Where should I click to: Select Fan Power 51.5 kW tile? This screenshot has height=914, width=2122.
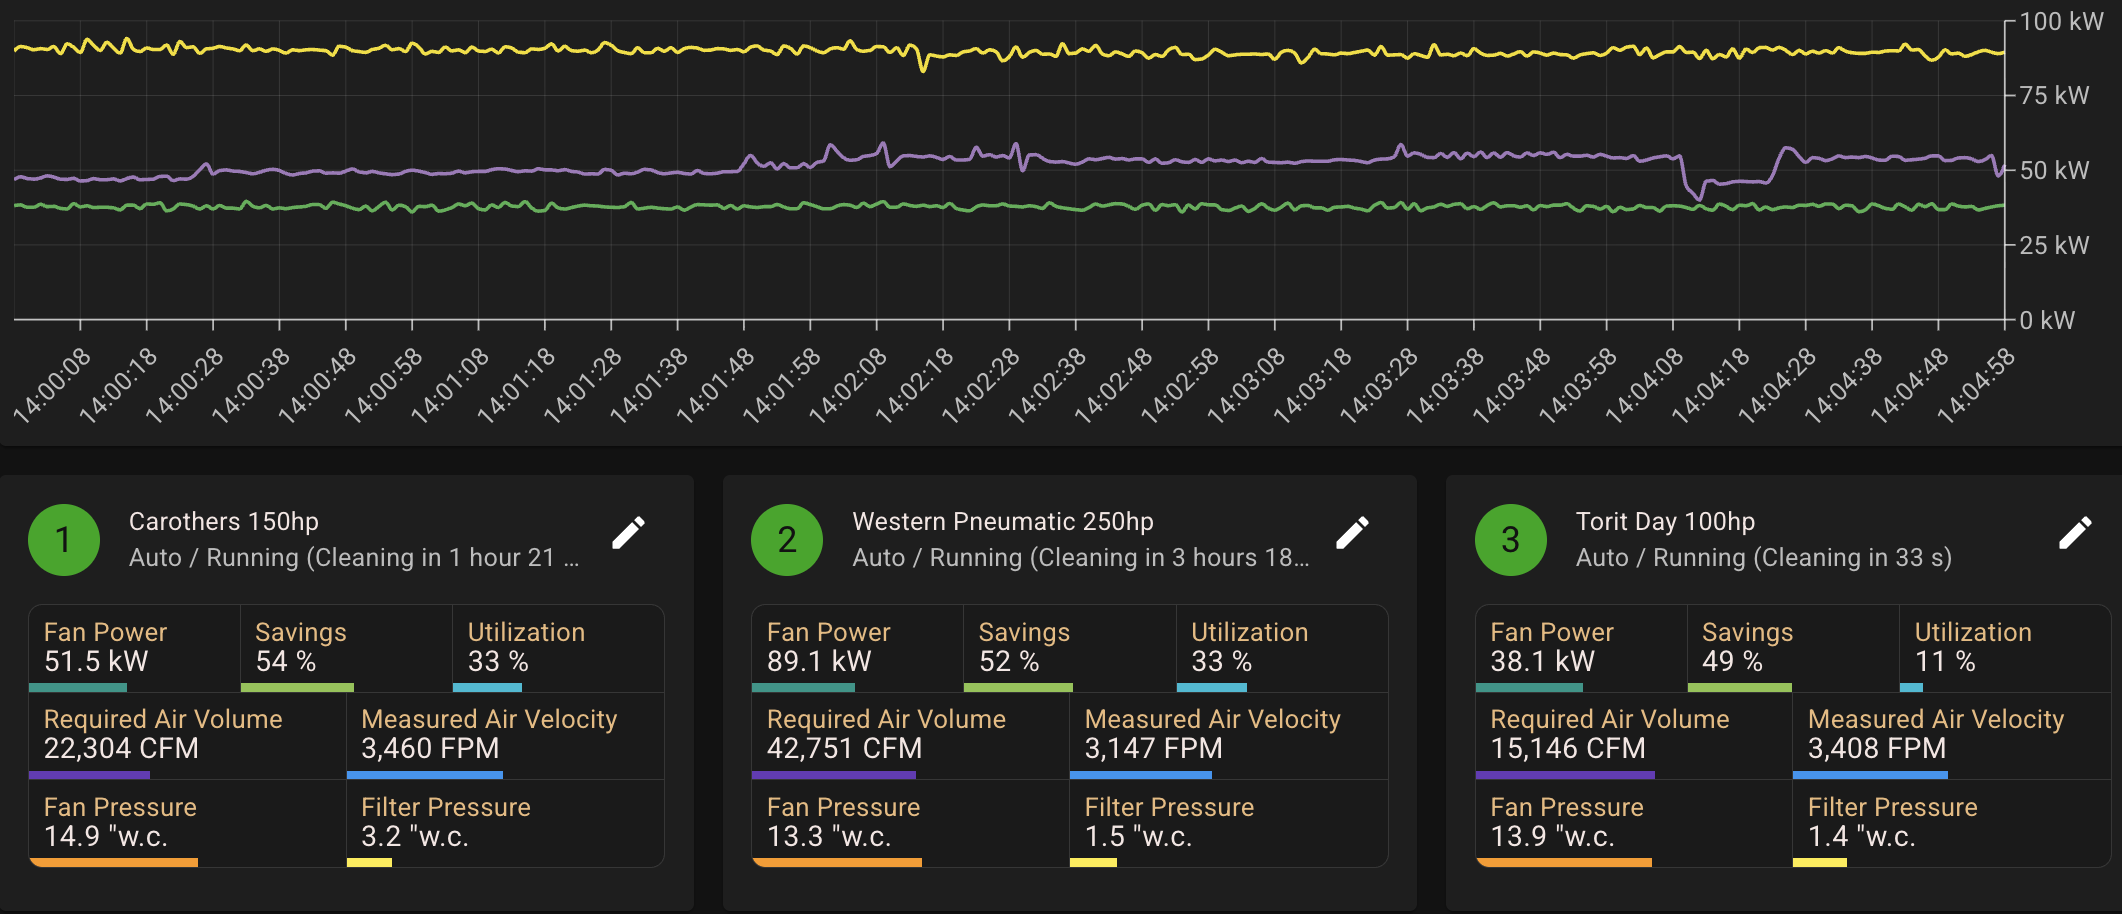tap(134, 648)
